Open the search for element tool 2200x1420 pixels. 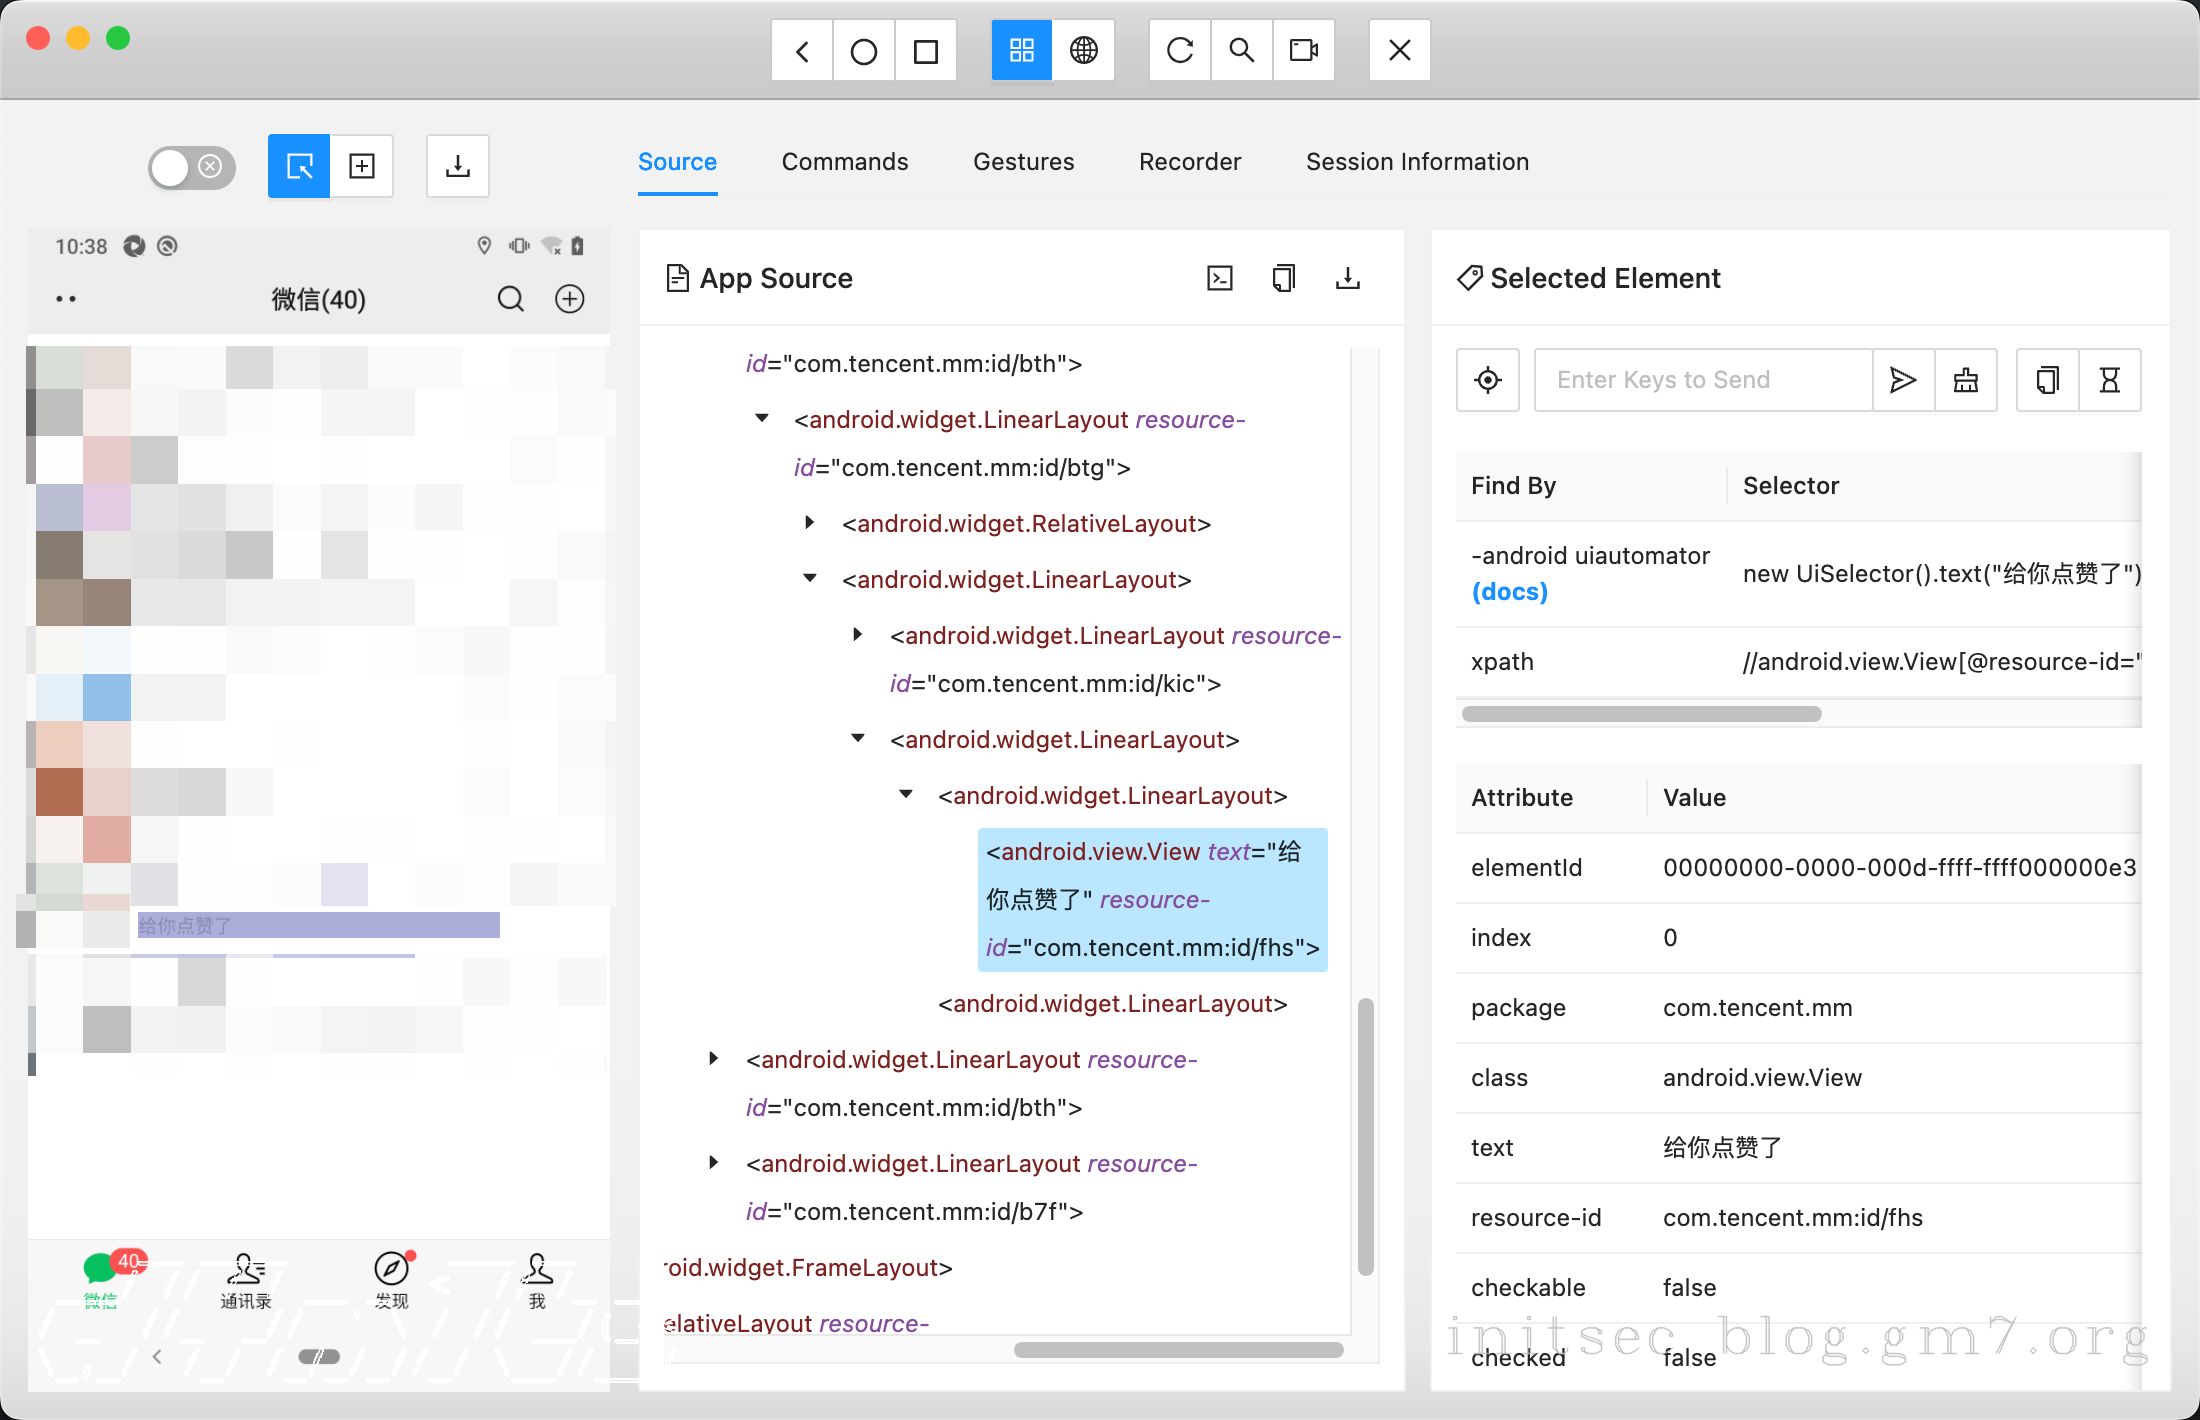click(1241, 50)
